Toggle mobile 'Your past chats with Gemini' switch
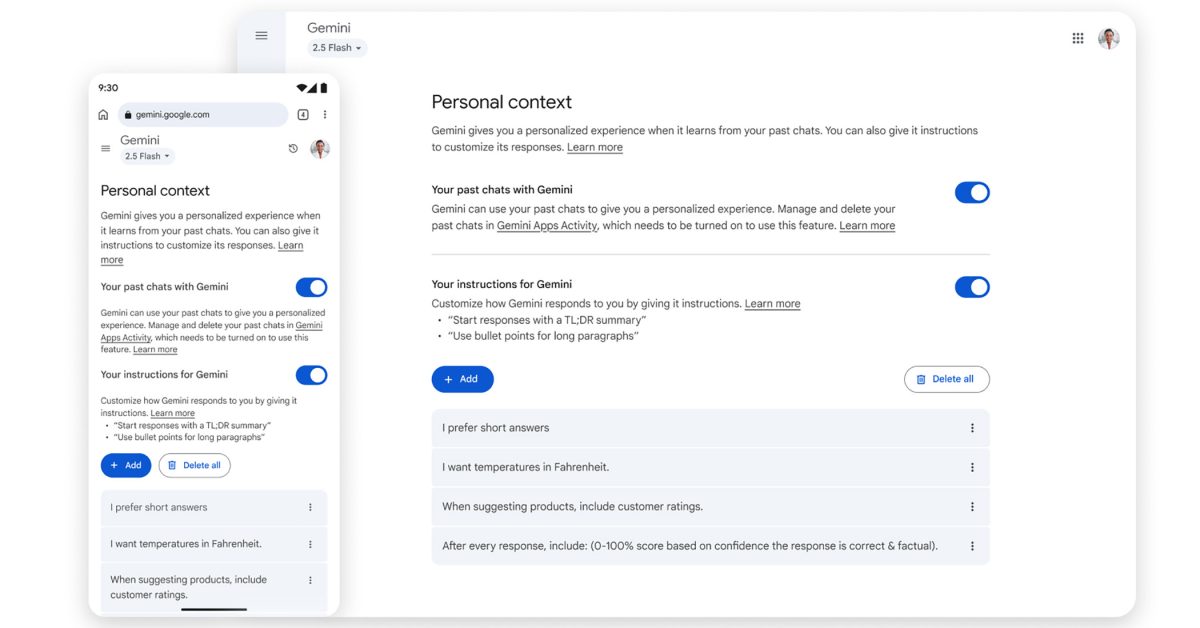Screen dimensions: 1200x628 point(311,287)
